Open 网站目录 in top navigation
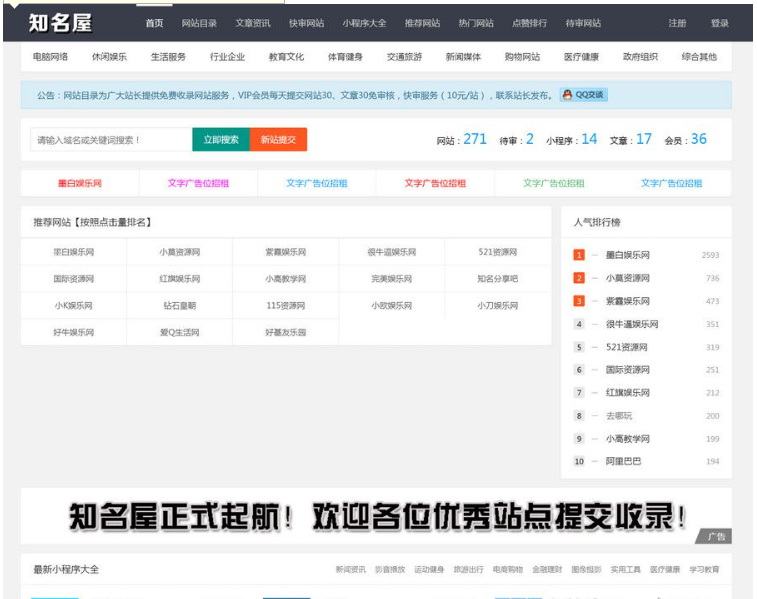This screenshot has width=757, height=599. (x=199, y=23)
